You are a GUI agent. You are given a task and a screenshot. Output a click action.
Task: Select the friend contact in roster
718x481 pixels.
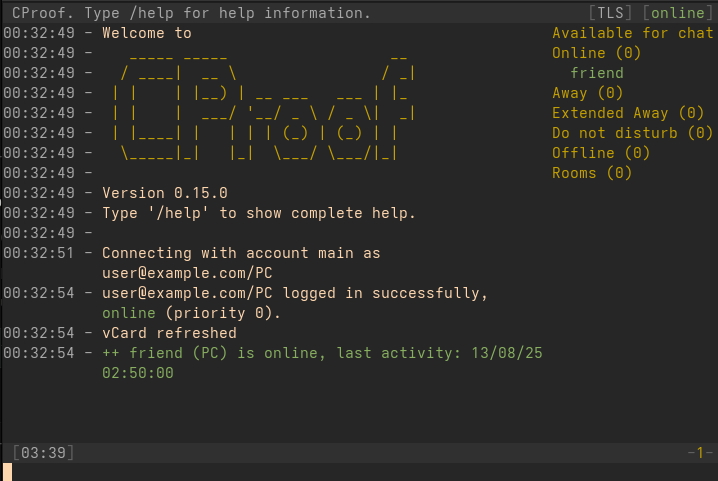(x=597, y=73)
